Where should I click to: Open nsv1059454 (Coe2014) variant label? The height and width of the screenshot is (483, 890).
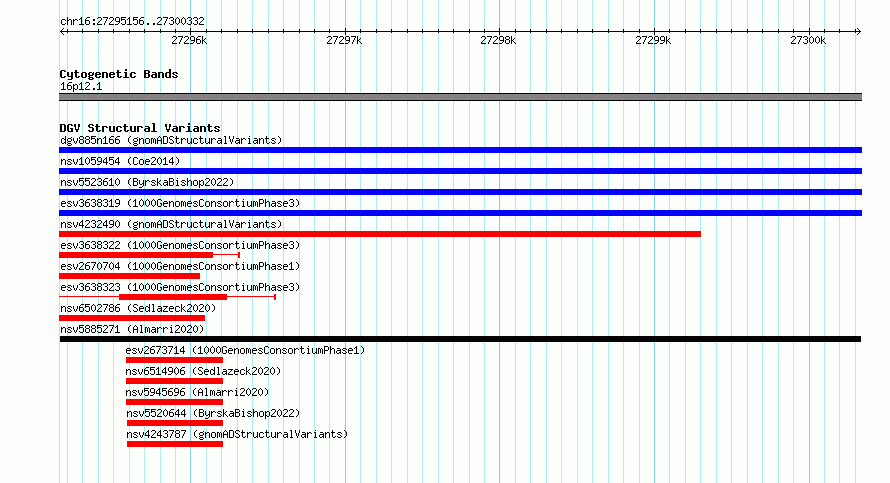point(120,161)
